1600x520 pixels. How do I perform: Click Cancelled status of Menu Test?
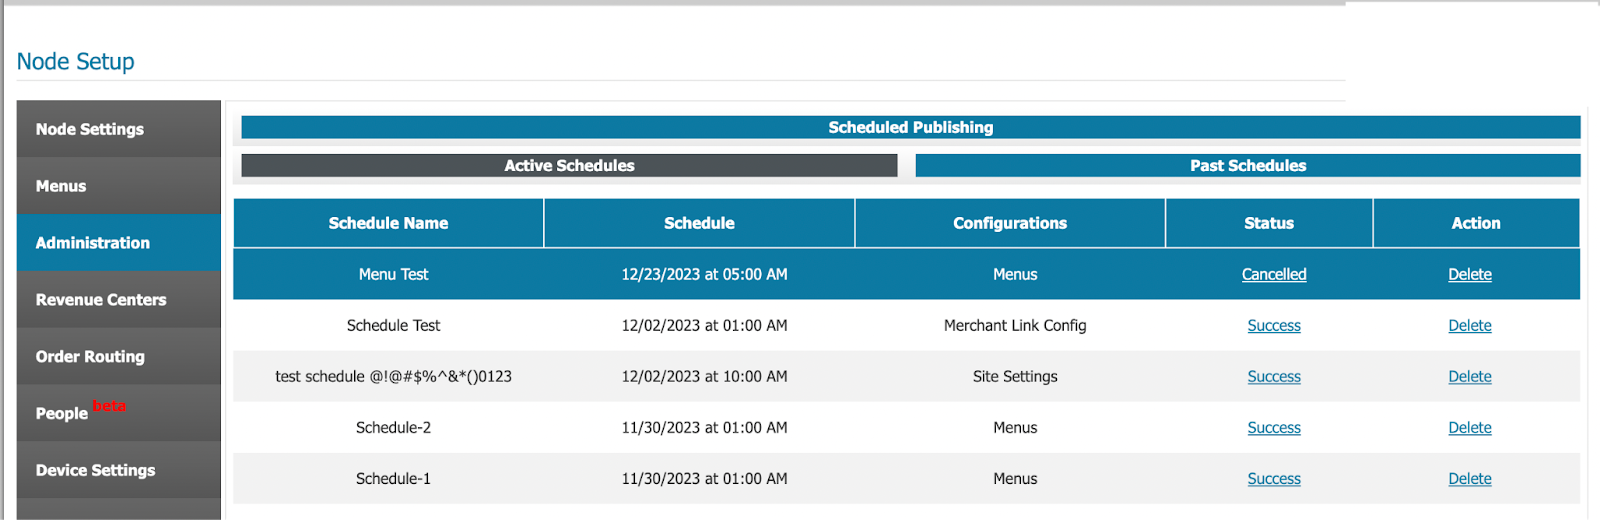coord(1274,274)
